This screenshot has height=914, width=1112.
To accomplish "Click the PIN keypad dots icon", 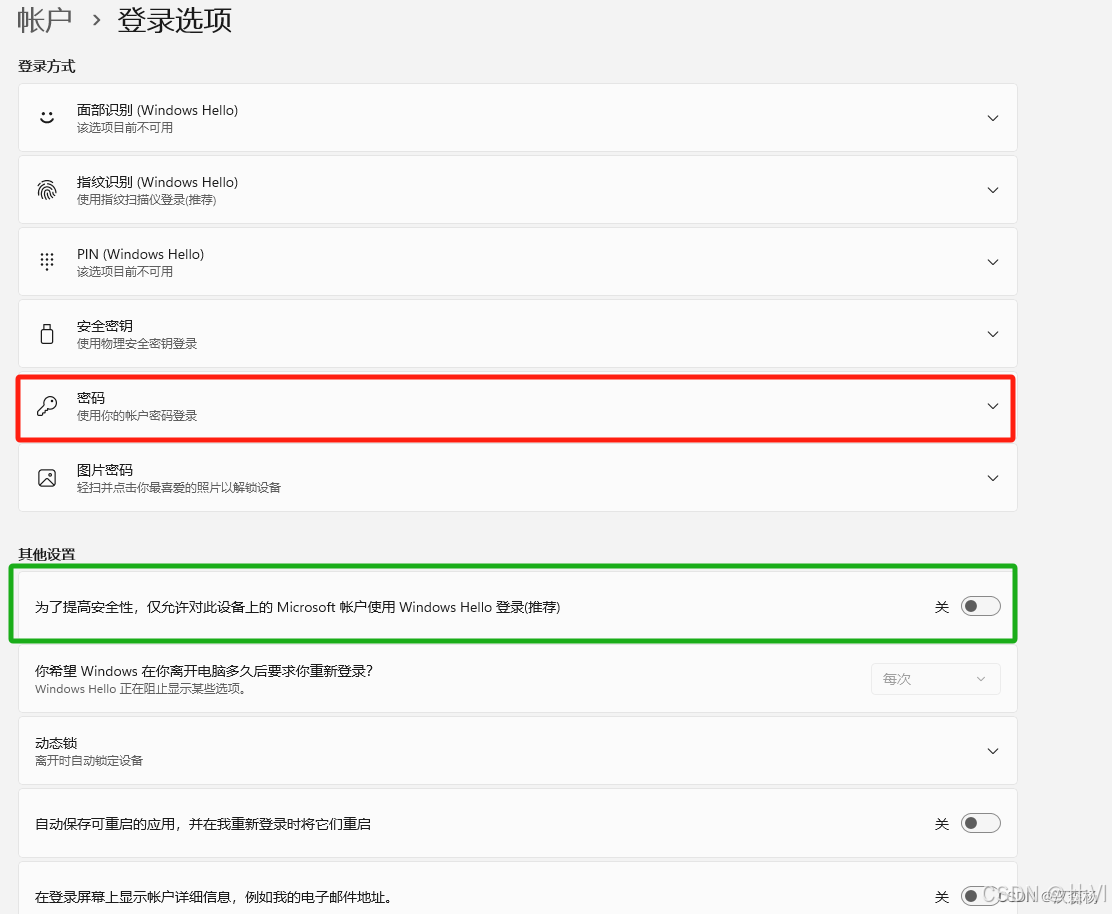I will (x=47, y=262).
